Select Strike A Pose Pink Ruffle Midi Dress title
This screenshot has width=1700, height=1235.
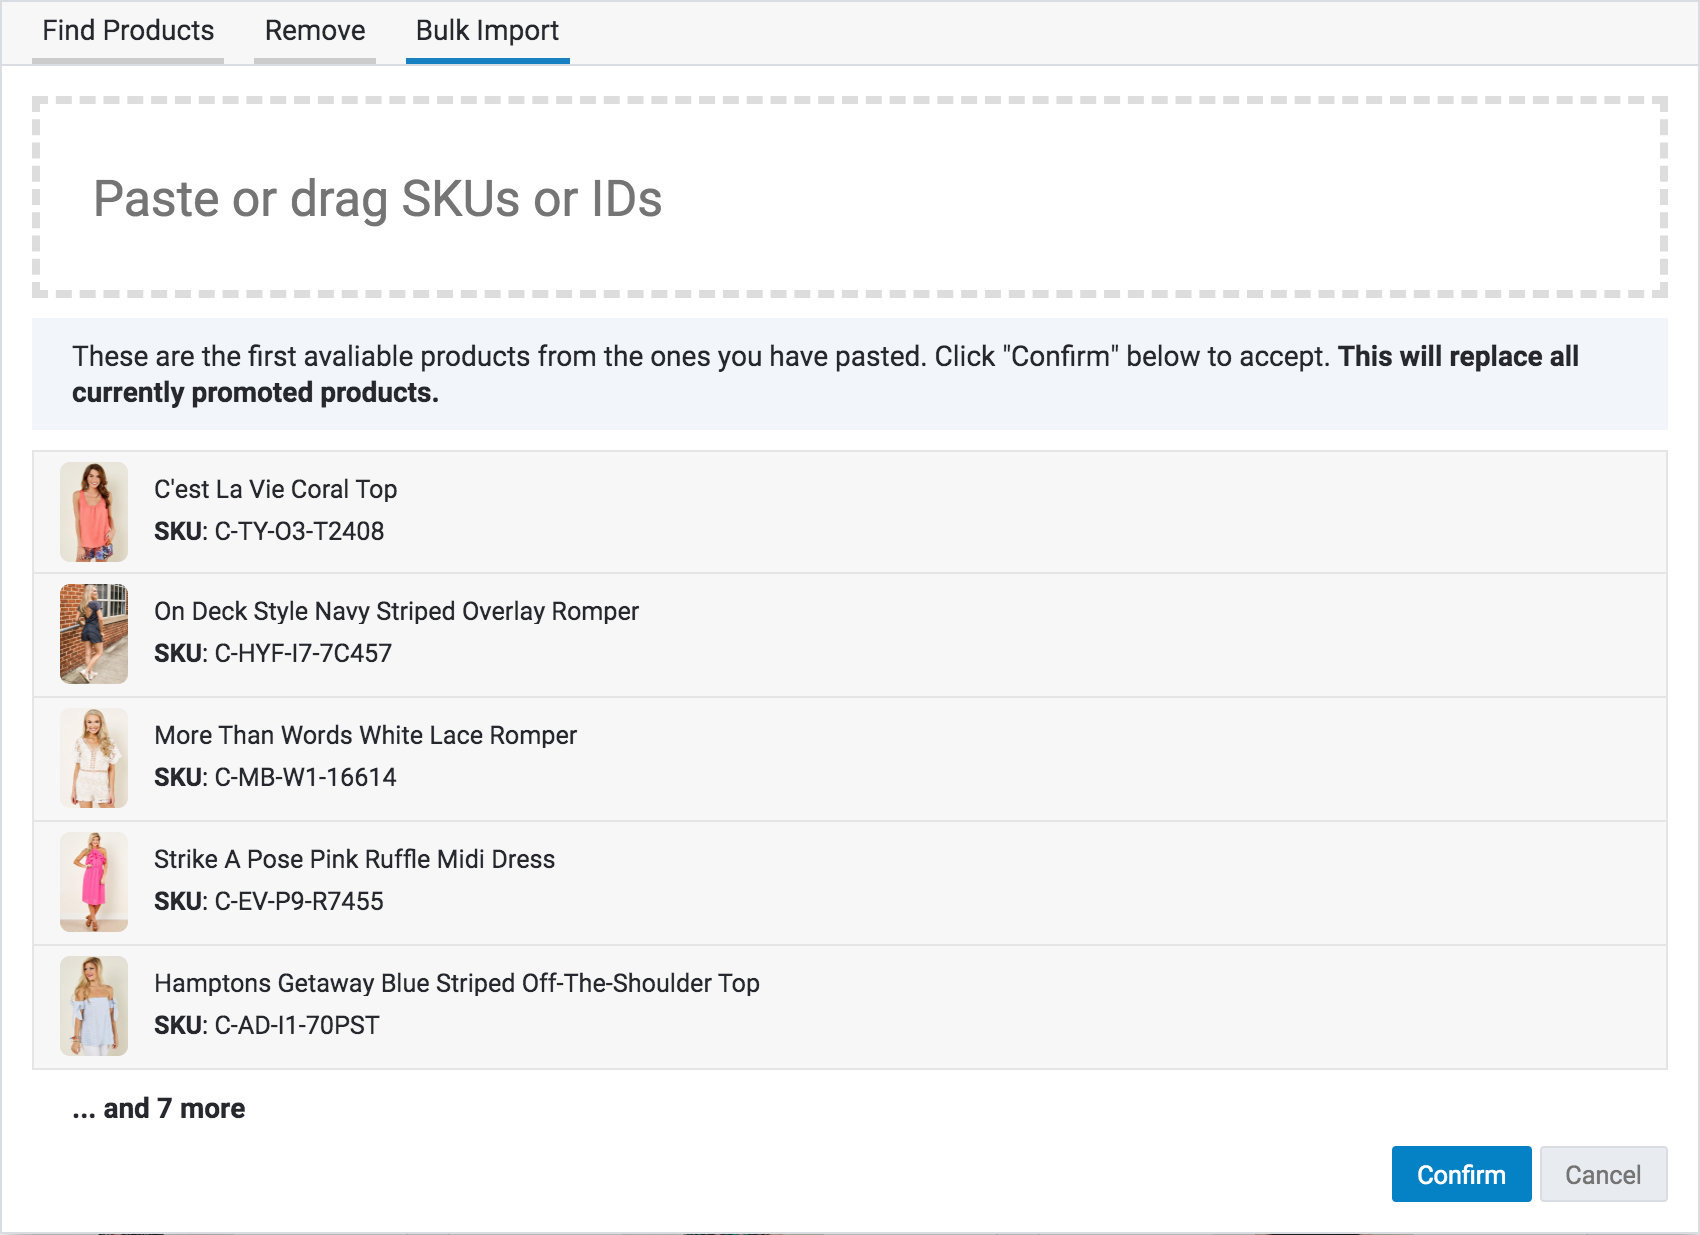point(354,859)
